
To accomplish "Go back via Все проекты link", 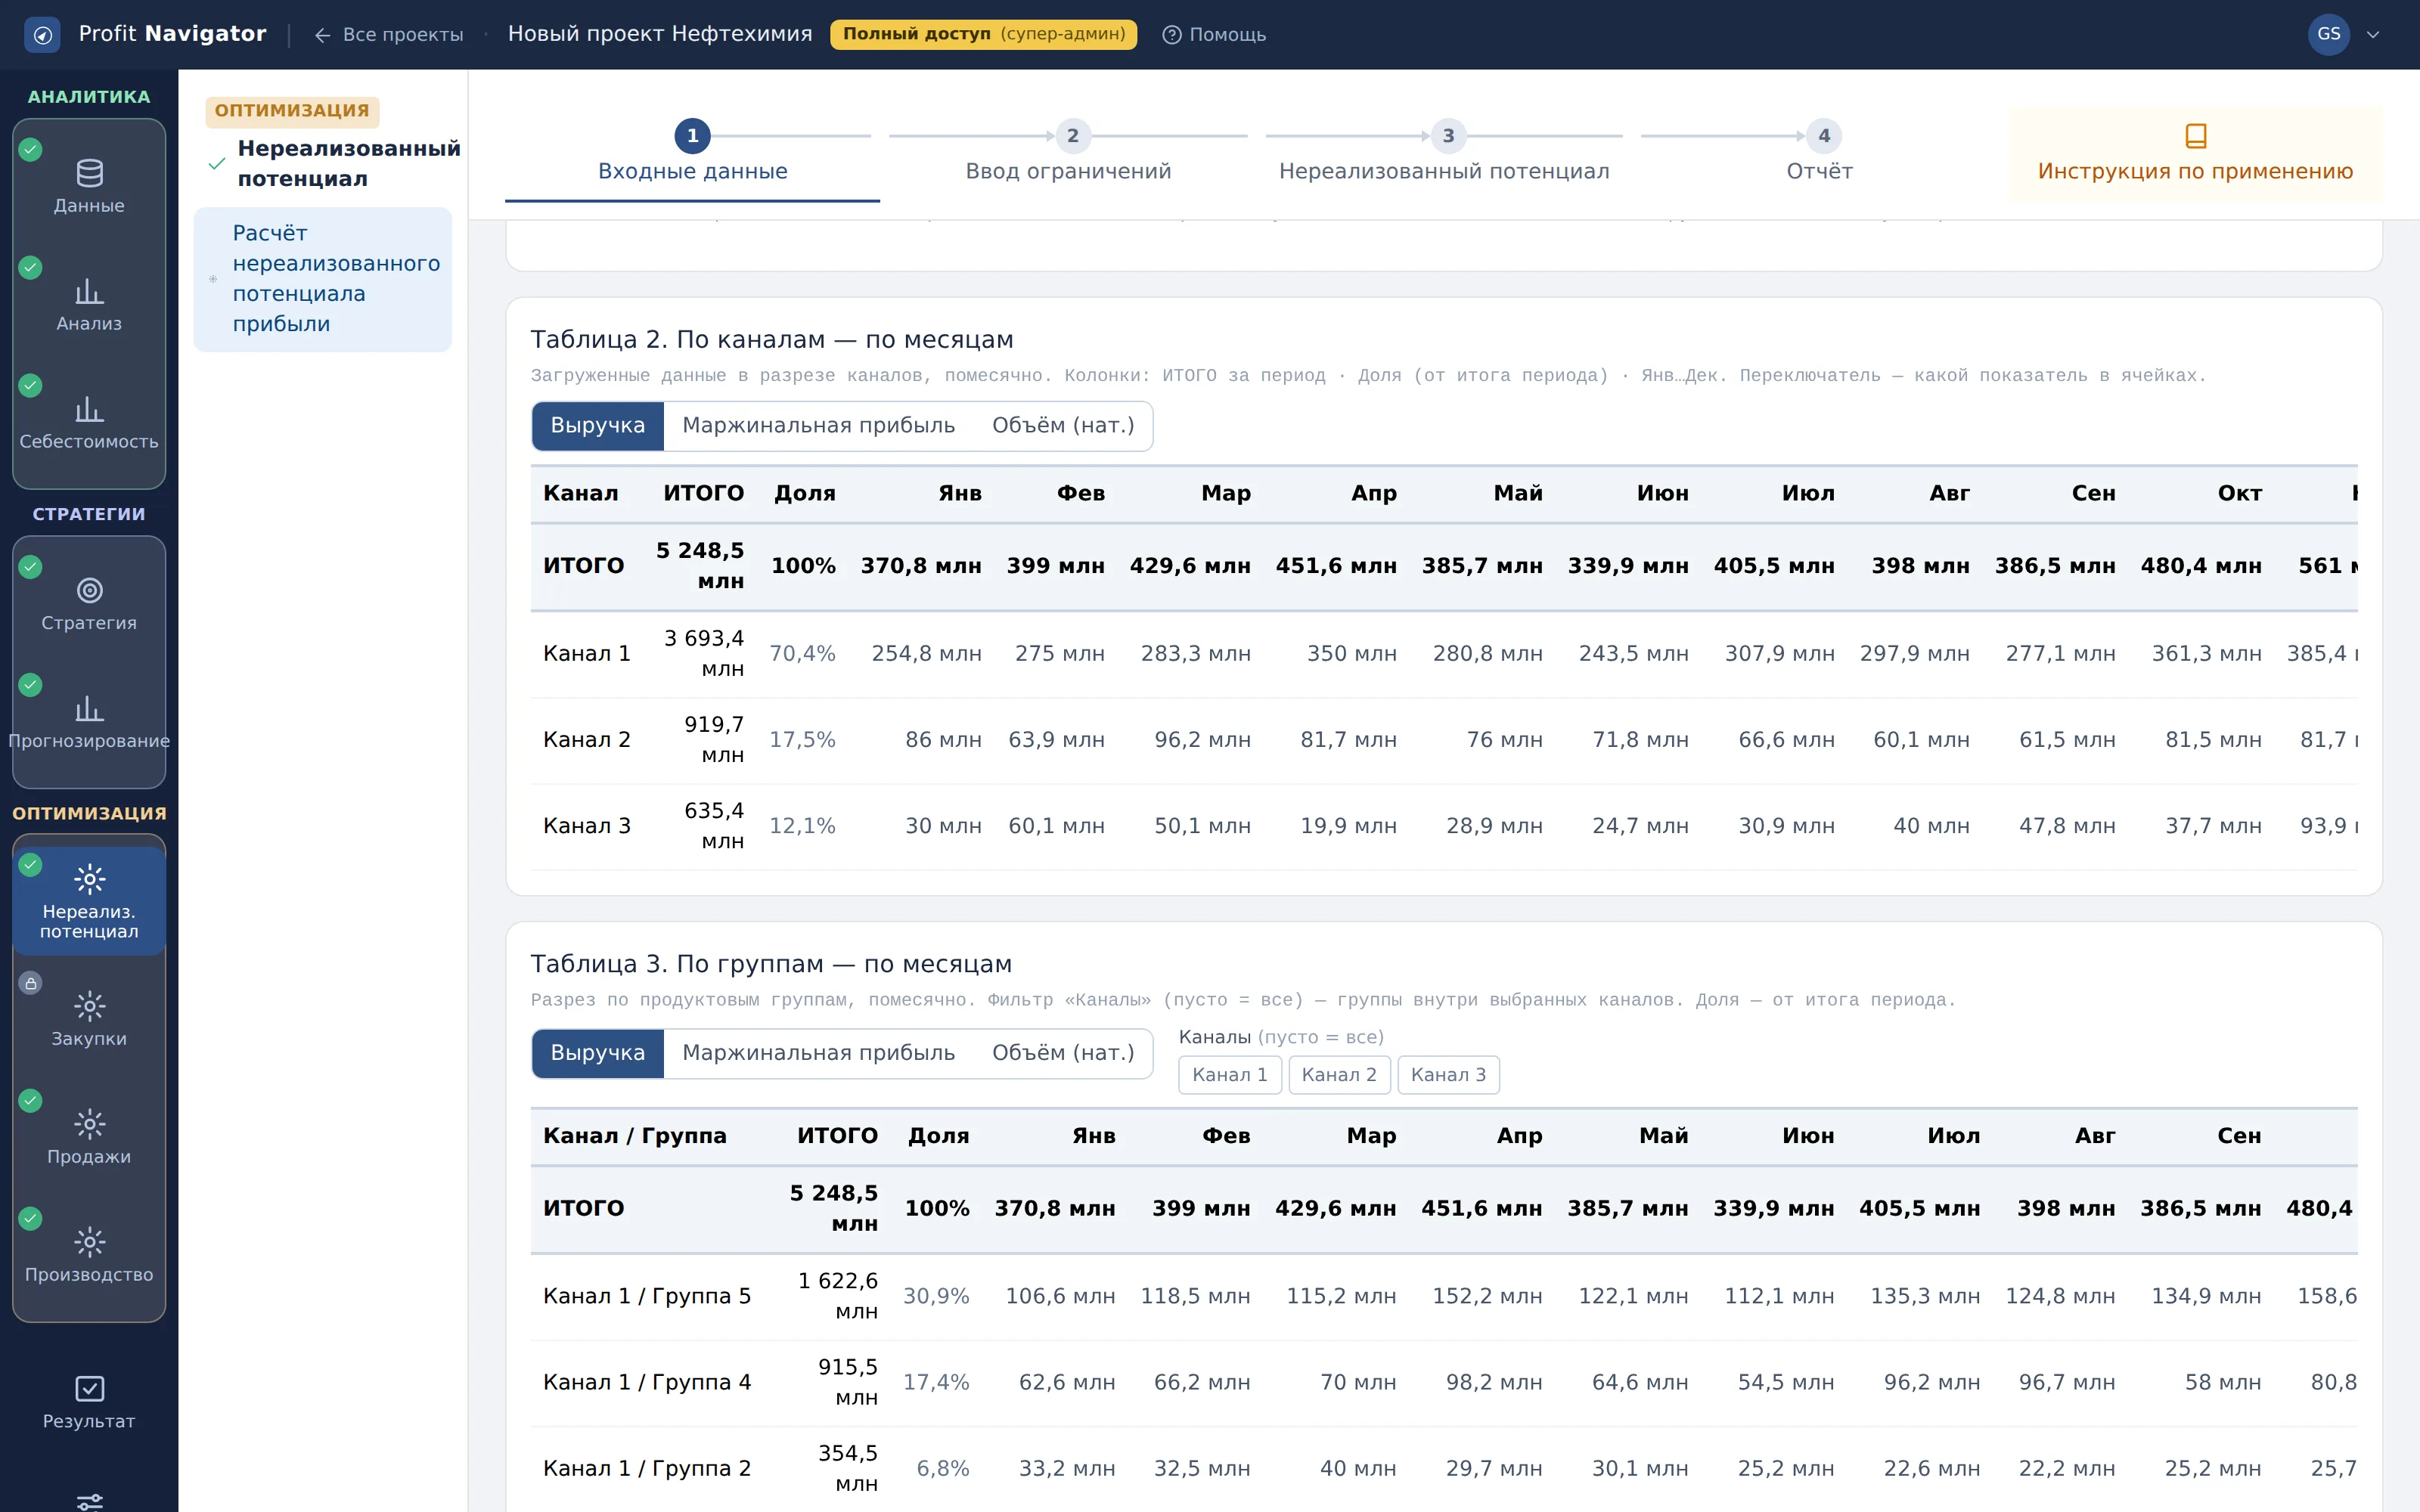I will pyautogui.click(x=388, y=35).
